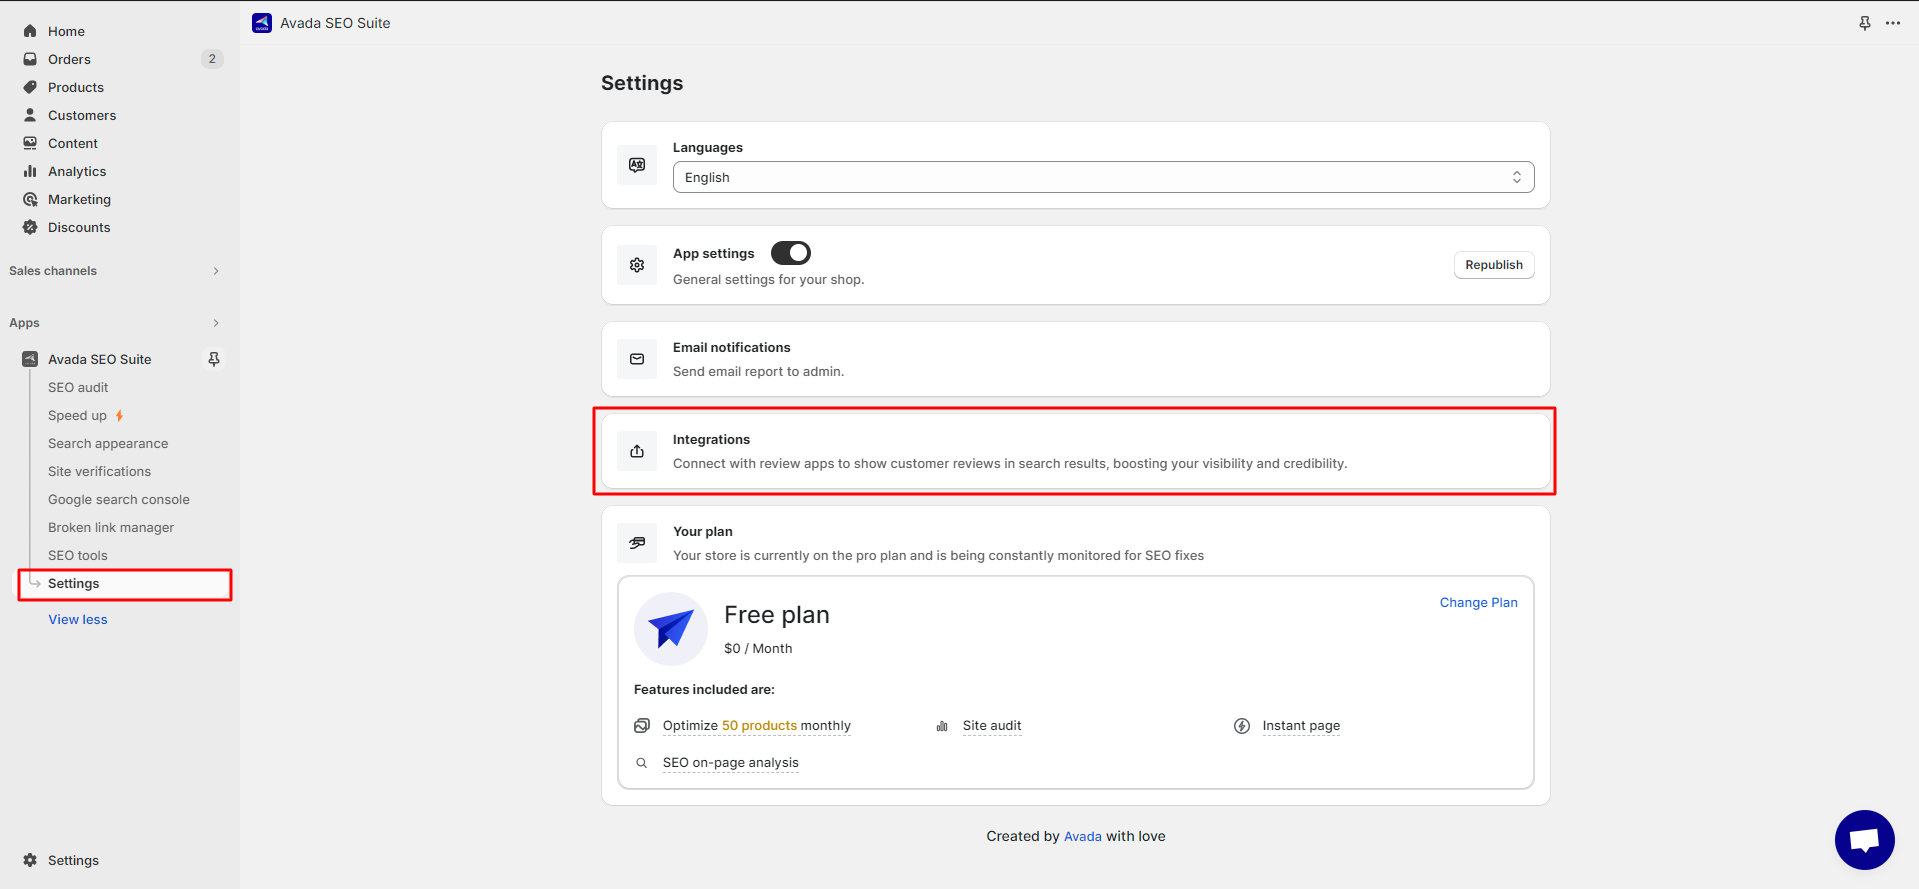Click the Email notifications envelope icon

(637, 359)
